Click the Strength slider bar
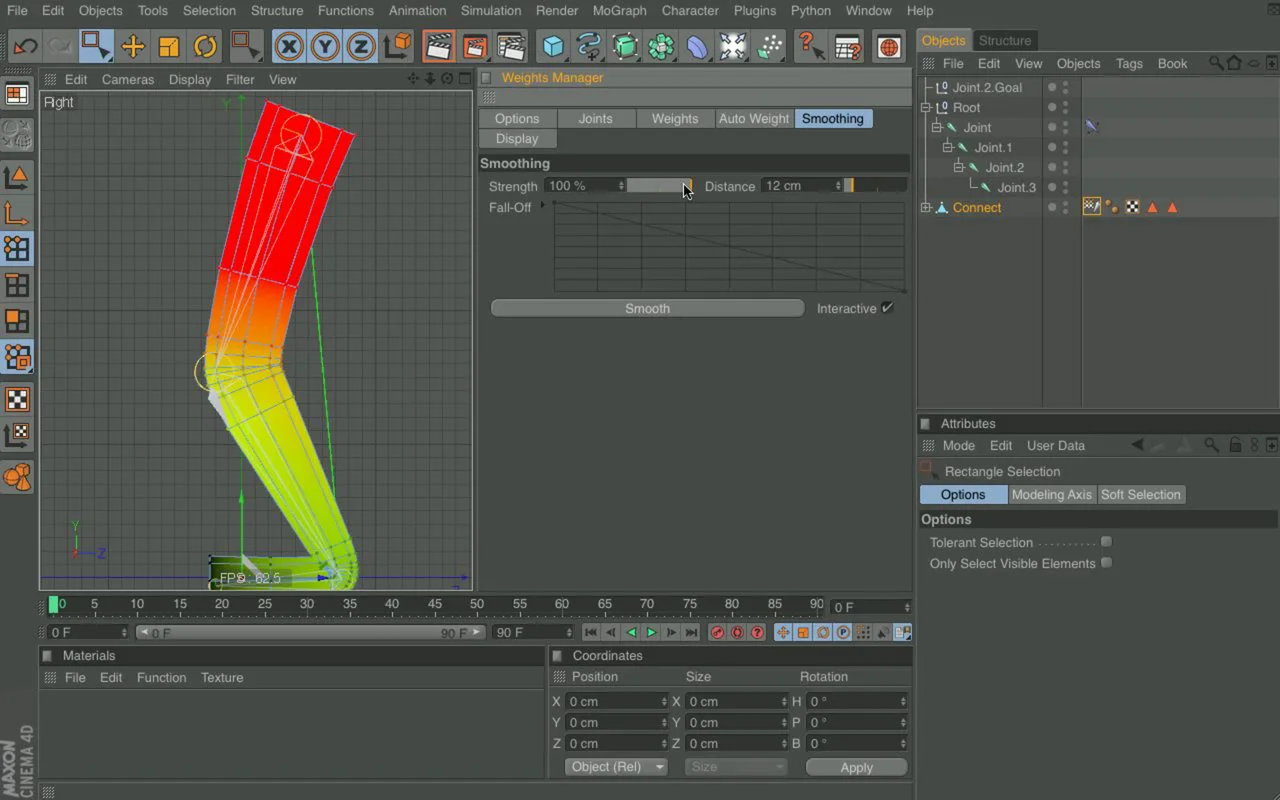Image resolution: width=1280 pixels, height=800 pixels. [x=659, y=186]
